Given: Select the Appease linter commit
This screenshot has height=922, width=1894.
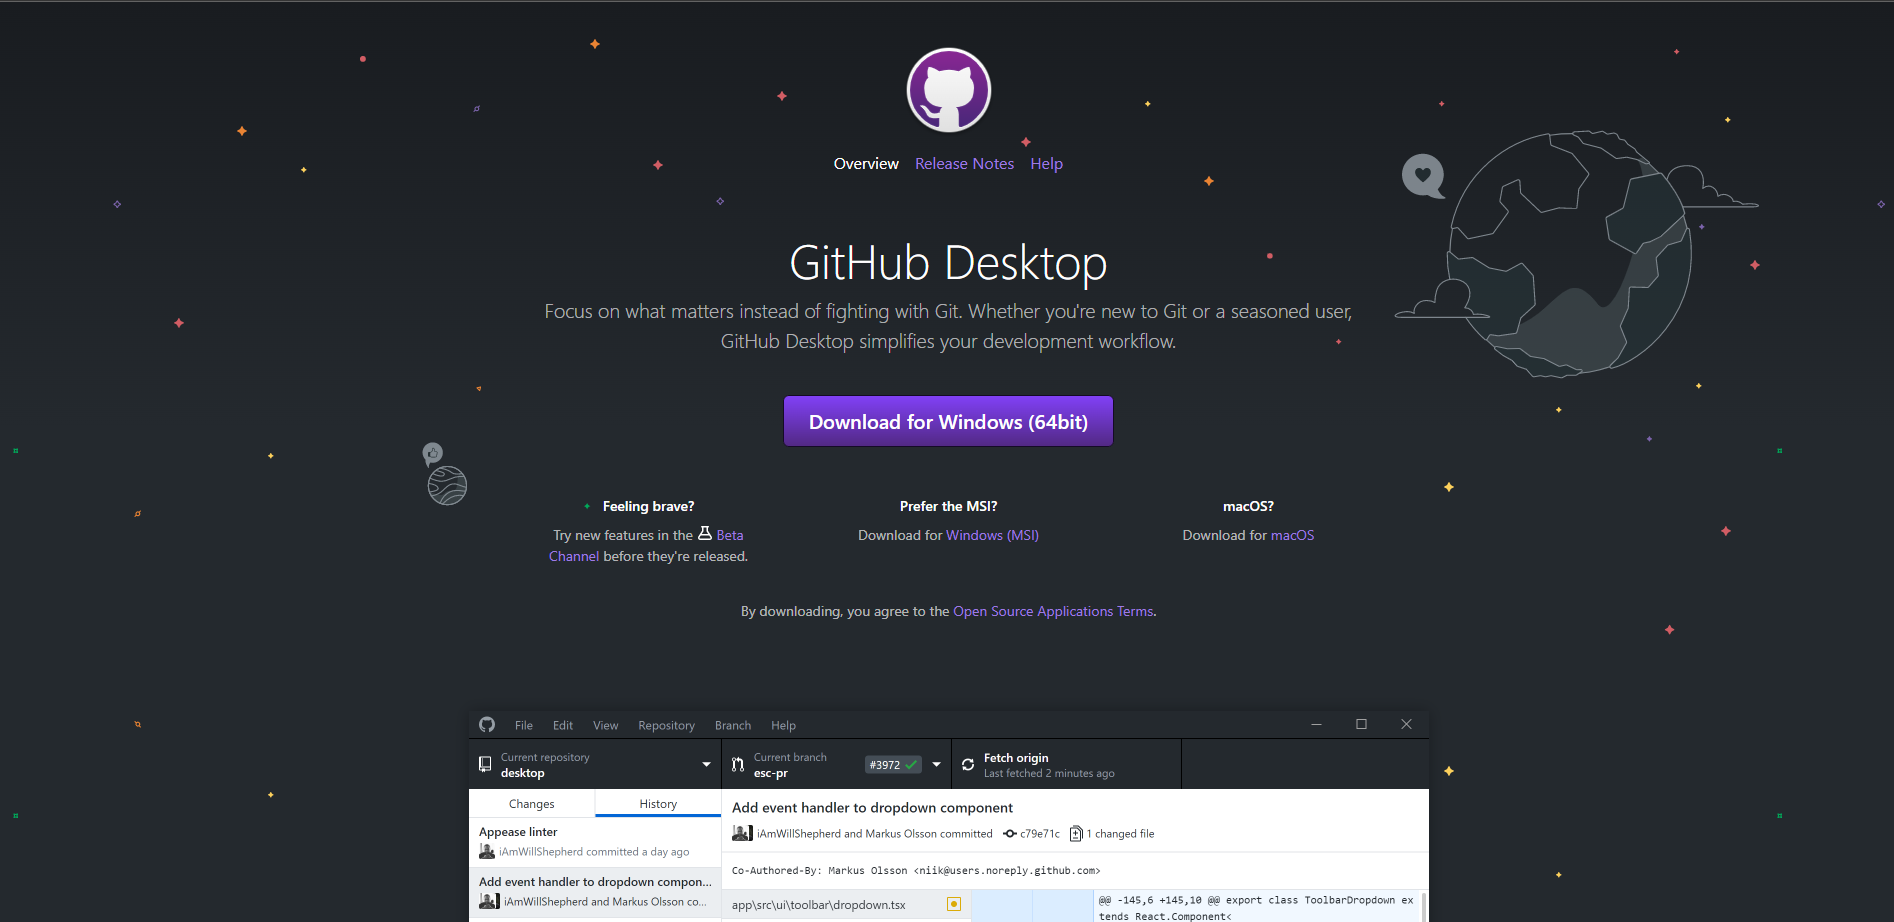Looking at the screenshot, I should pyautogui.click(x=595, y=842).
